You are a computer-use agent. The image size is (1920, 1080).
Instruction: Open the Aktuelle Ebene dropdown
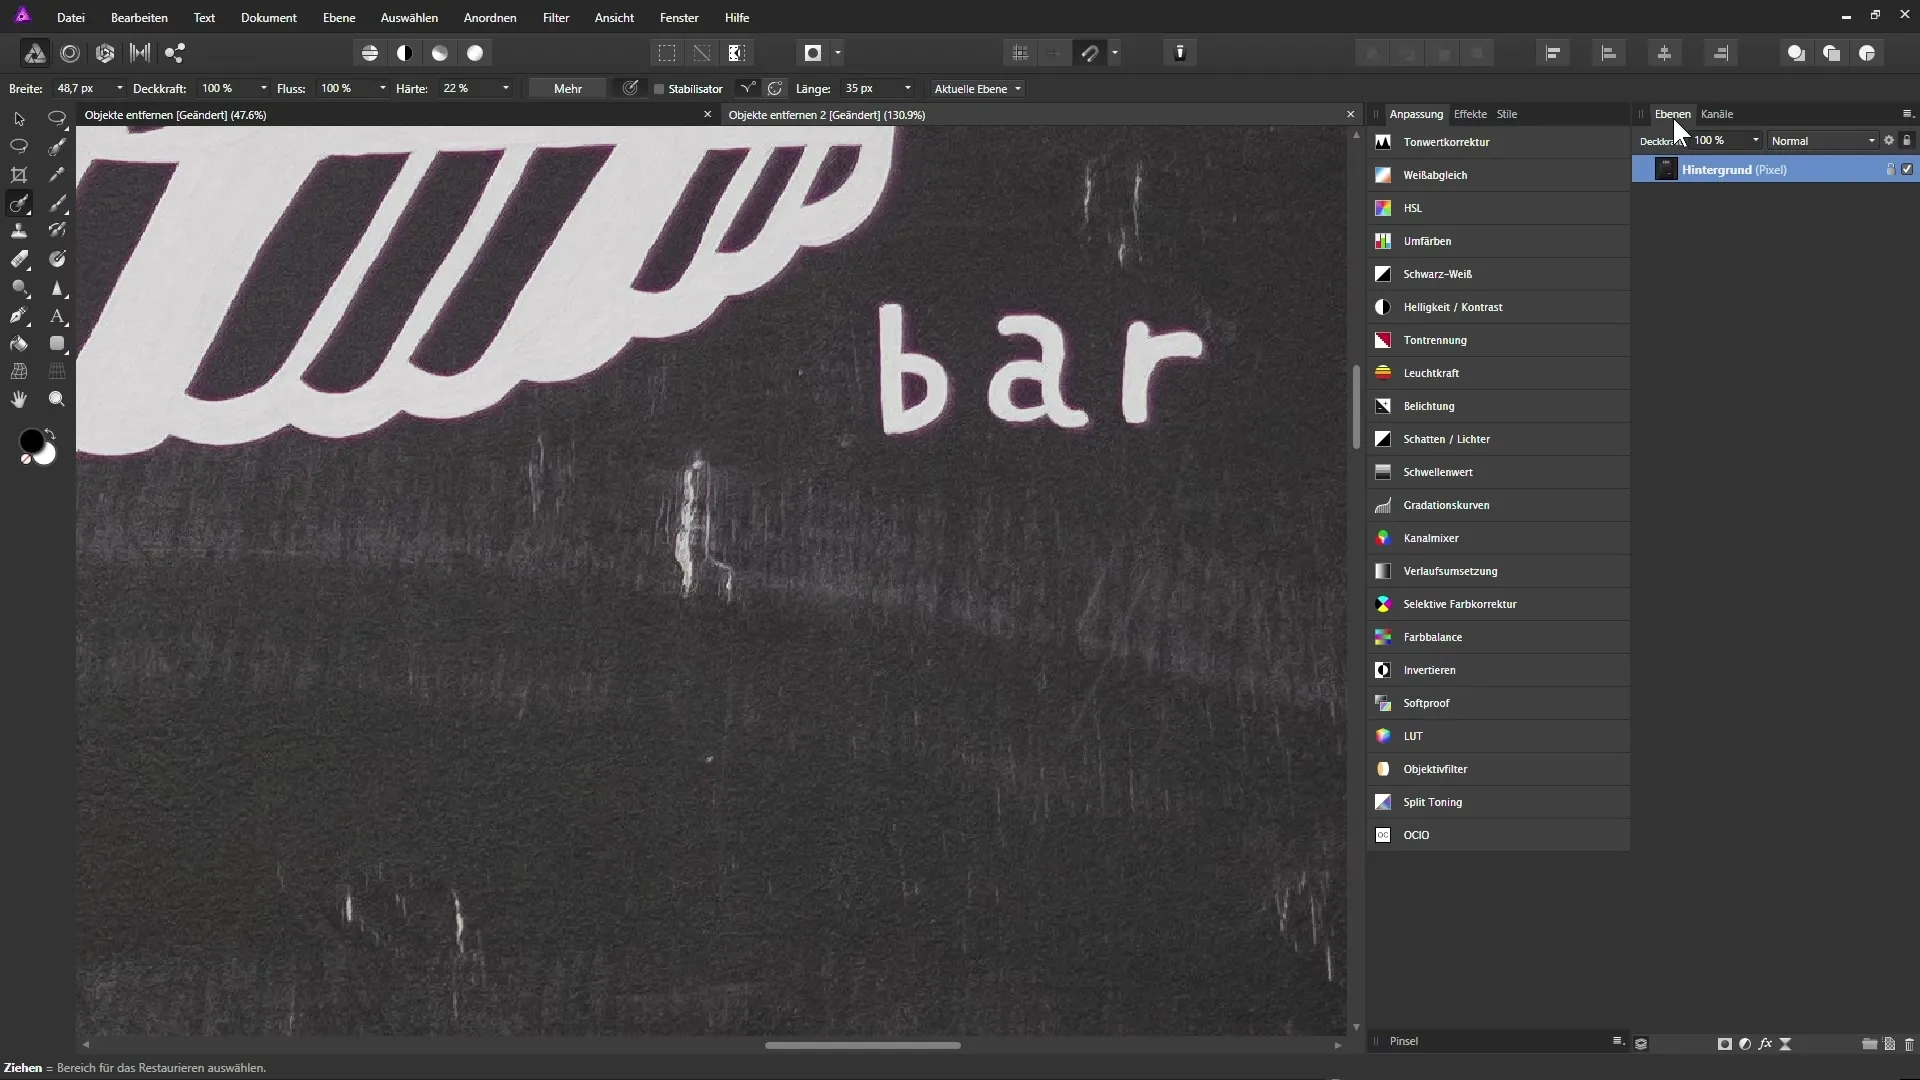click(x=977, y=89)
